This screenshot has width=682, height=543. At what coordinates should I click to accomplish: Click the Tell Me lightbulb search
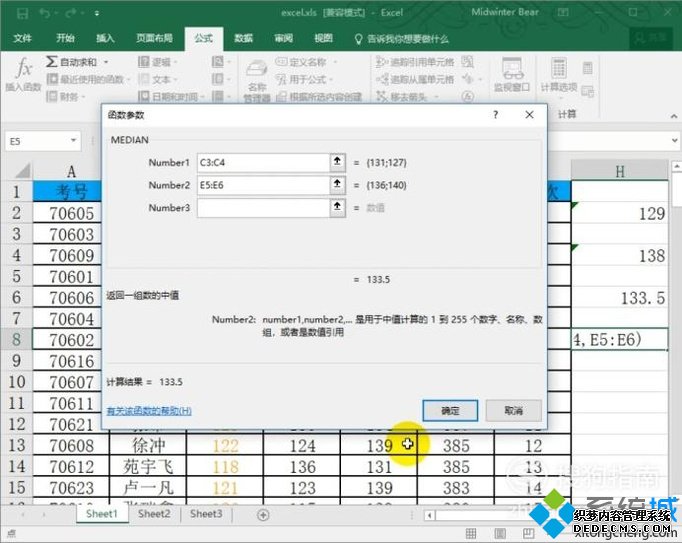[x=358, y=39]
